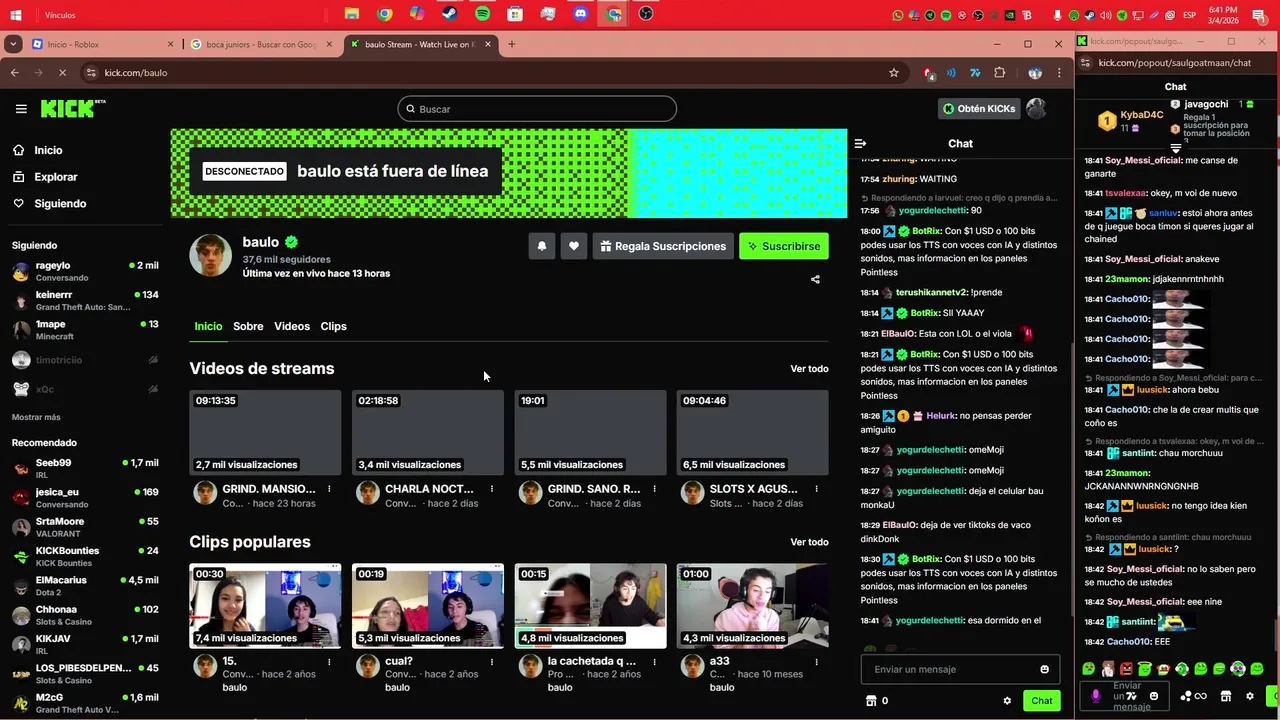Image resolution: width=1280 pixels, height=720 pixels.
Task: Open options menu for clip la cachetada q...
Action: click(x=654, y=662)
